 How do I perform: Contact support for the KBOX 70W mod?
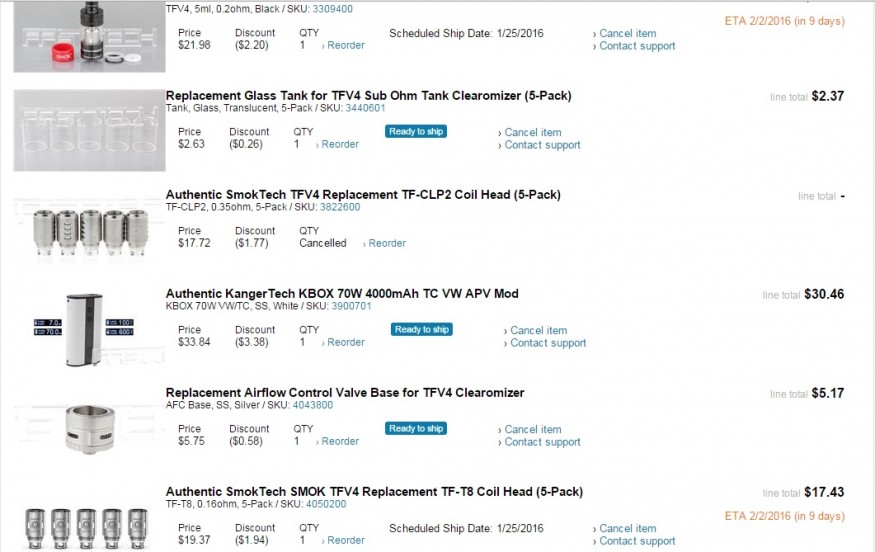(547, 343)
